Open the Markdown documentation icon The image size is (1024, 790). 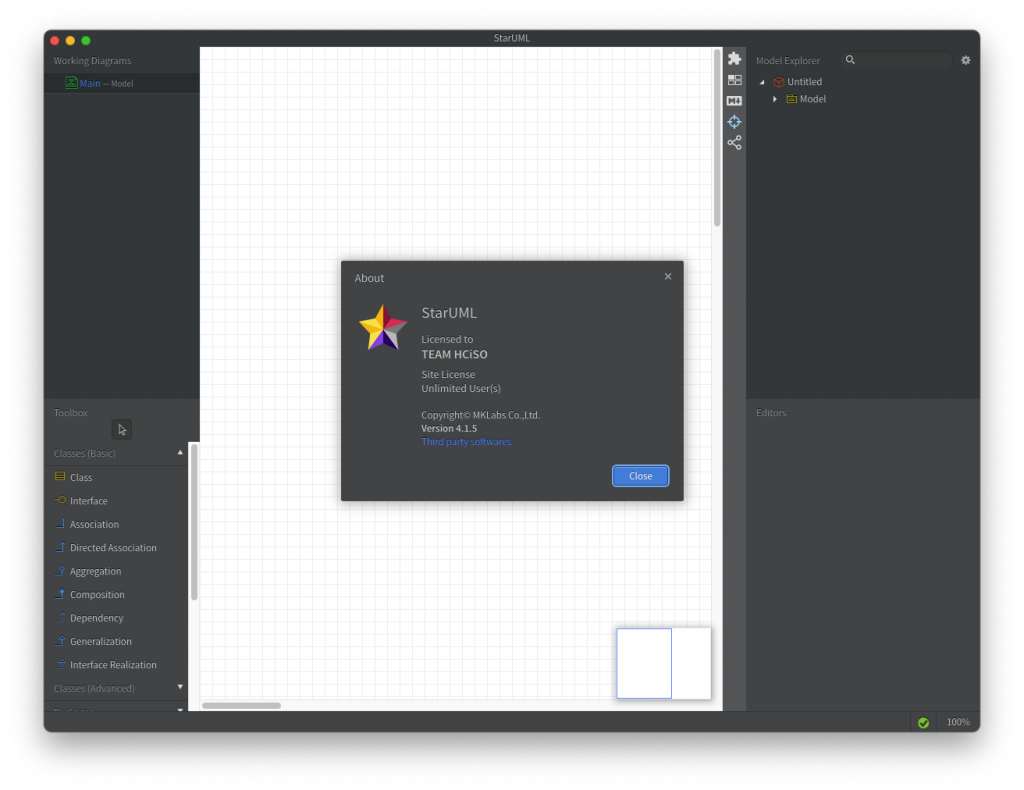pyautogui.click(x=734, y=101)
